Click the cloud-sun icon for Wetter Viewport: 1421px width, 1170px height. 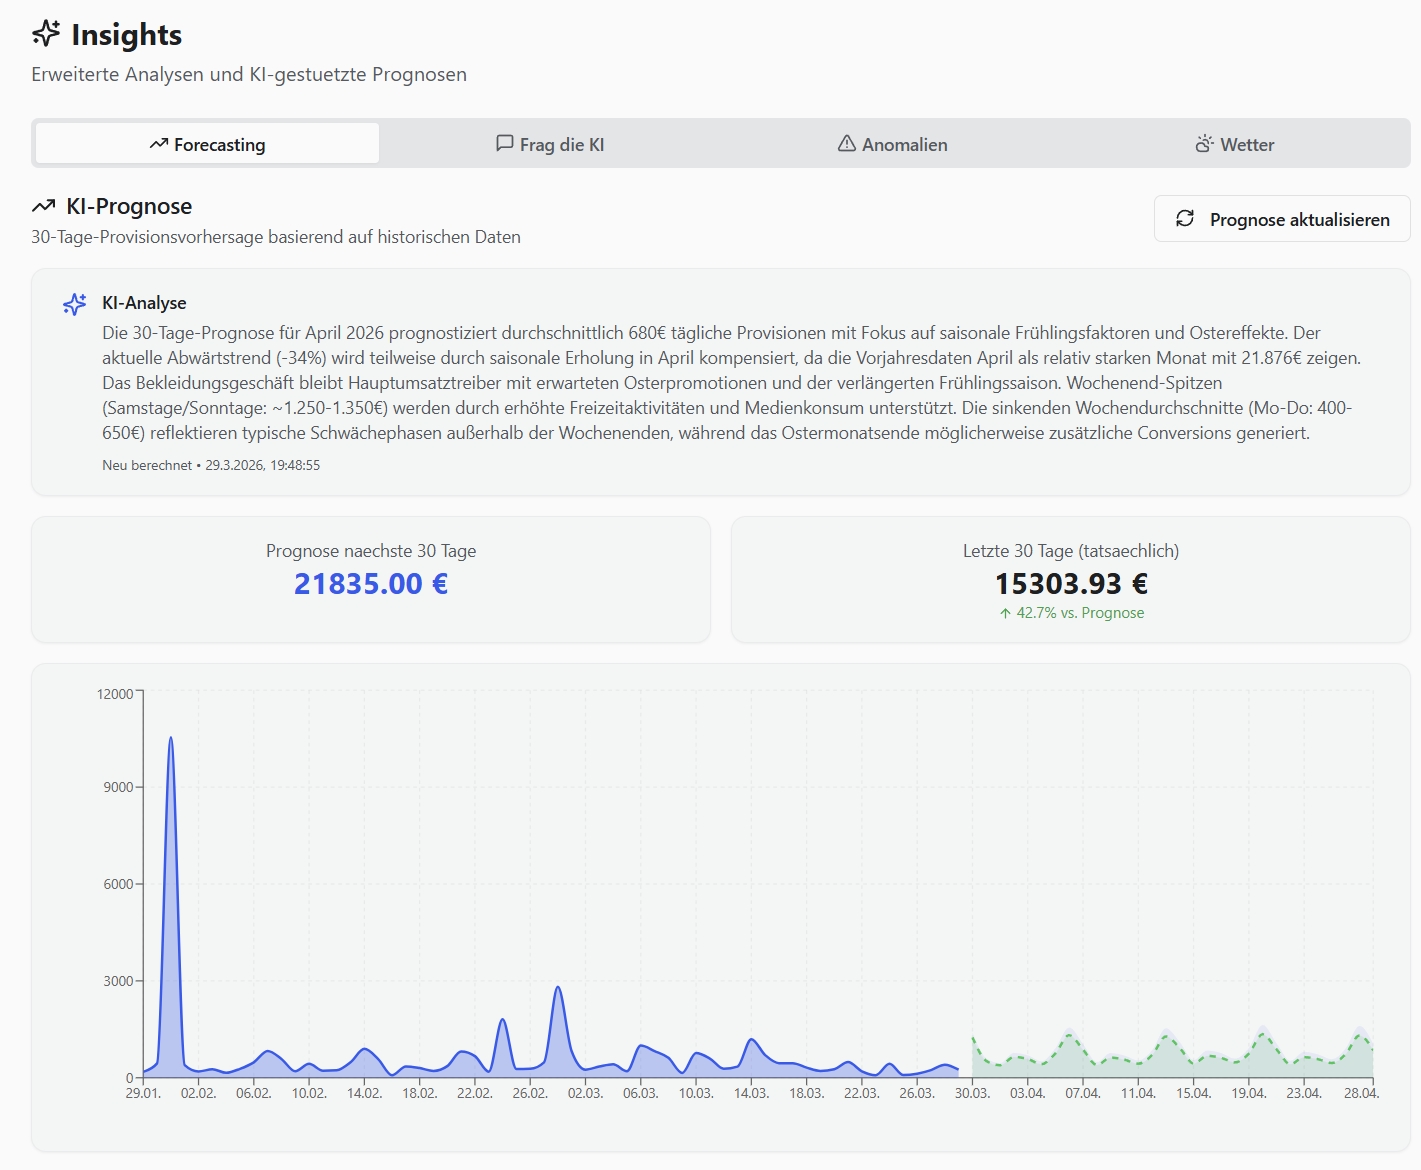(x=1204, y=144)
